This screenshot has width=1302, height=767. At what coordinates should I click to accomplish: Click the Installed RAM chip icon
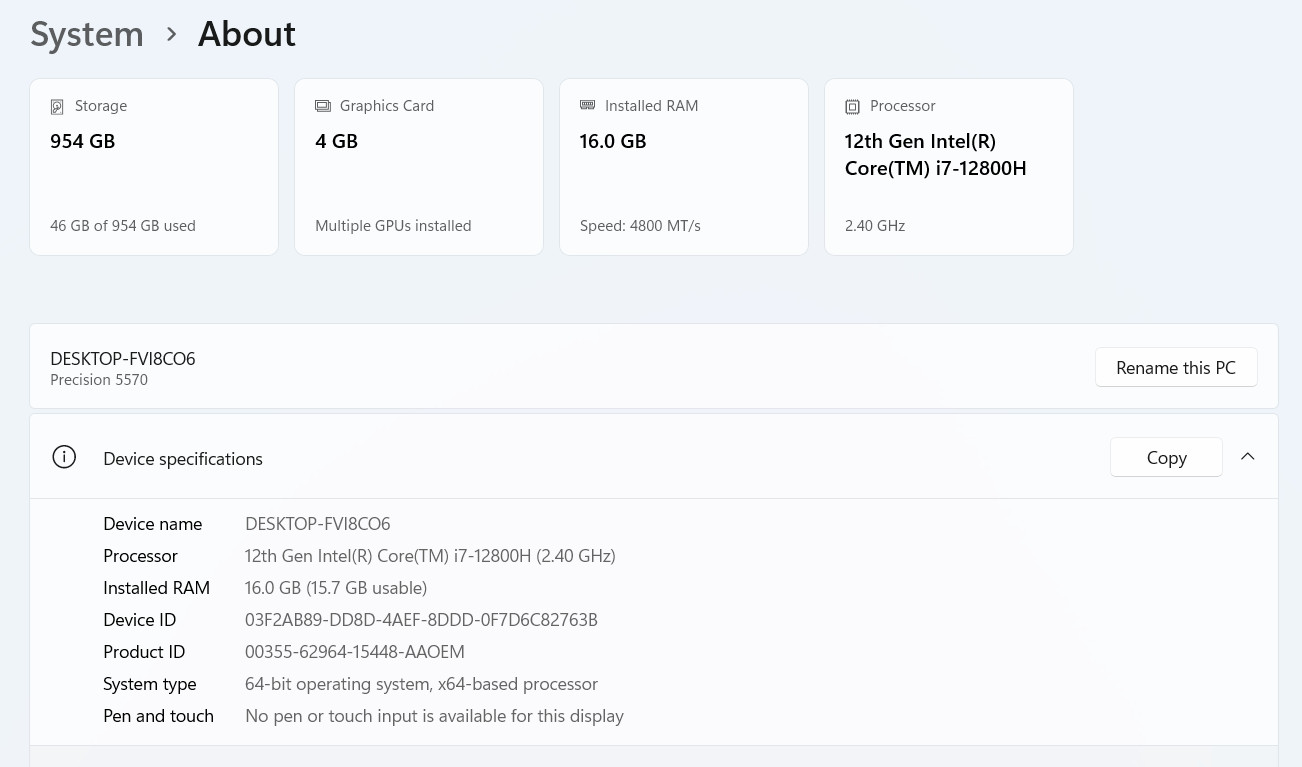point(587,105)
